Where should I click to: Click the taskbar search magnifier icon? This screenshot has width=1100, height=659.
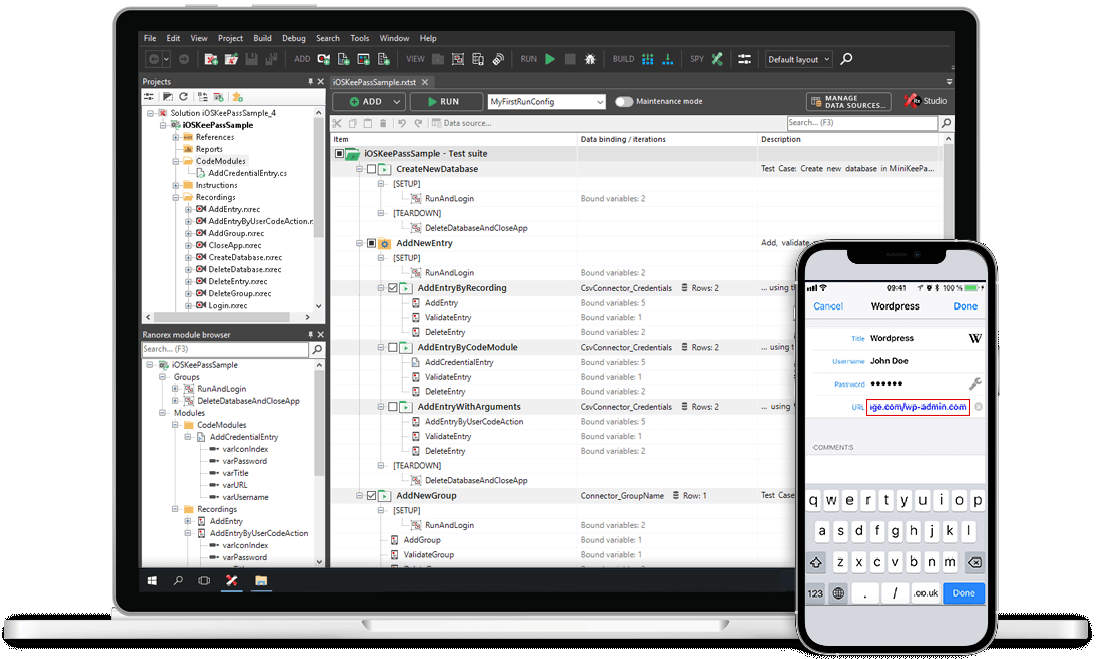(x=178, y=580)
